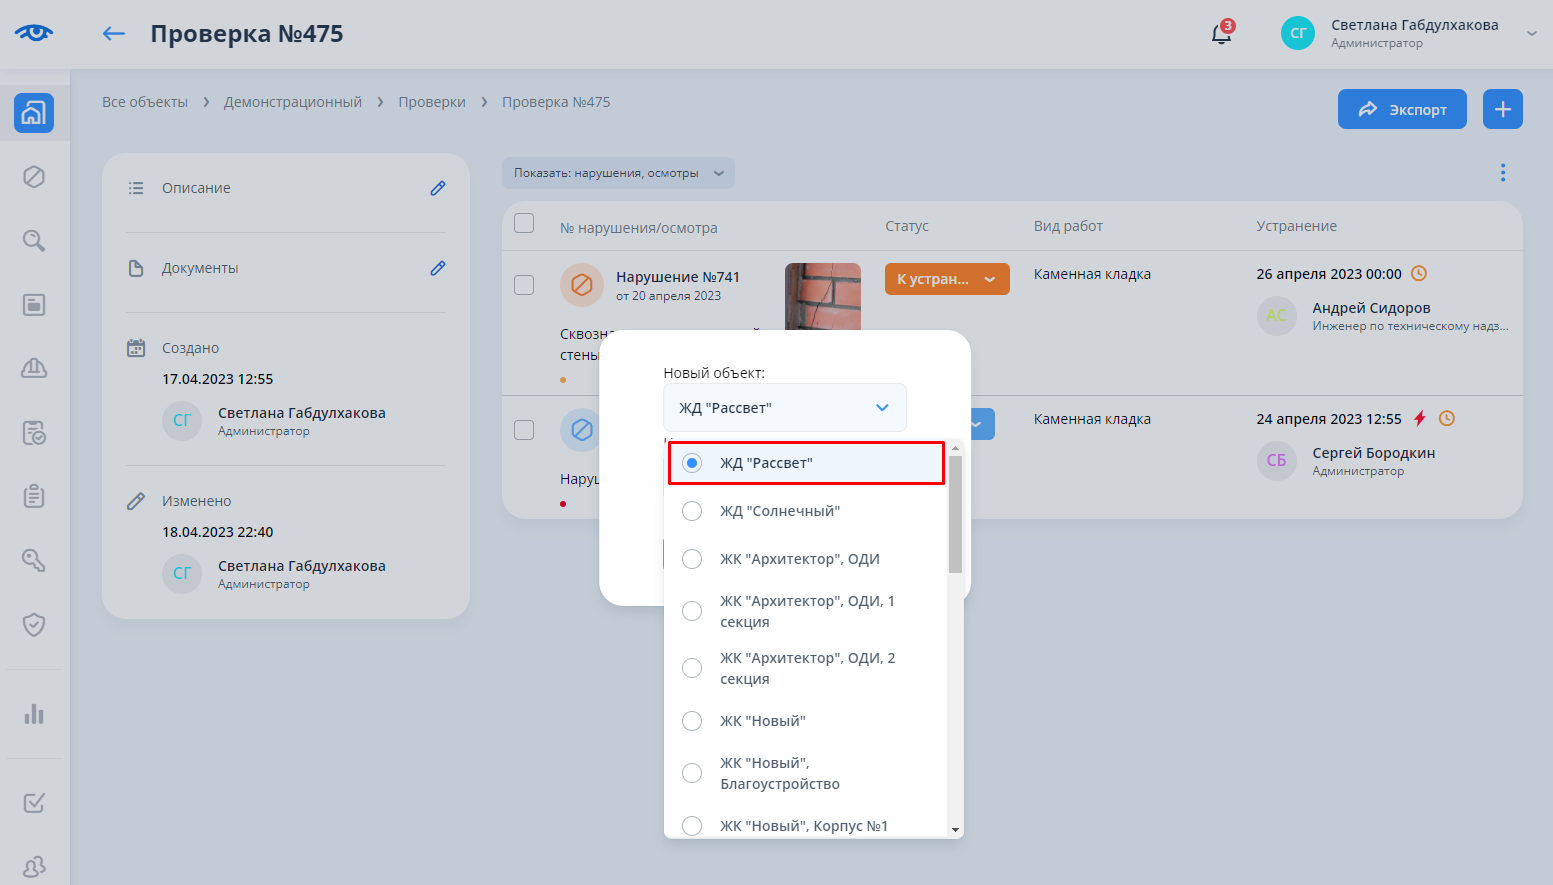Click the back arrow next to Проверка №475

(114, 34)
